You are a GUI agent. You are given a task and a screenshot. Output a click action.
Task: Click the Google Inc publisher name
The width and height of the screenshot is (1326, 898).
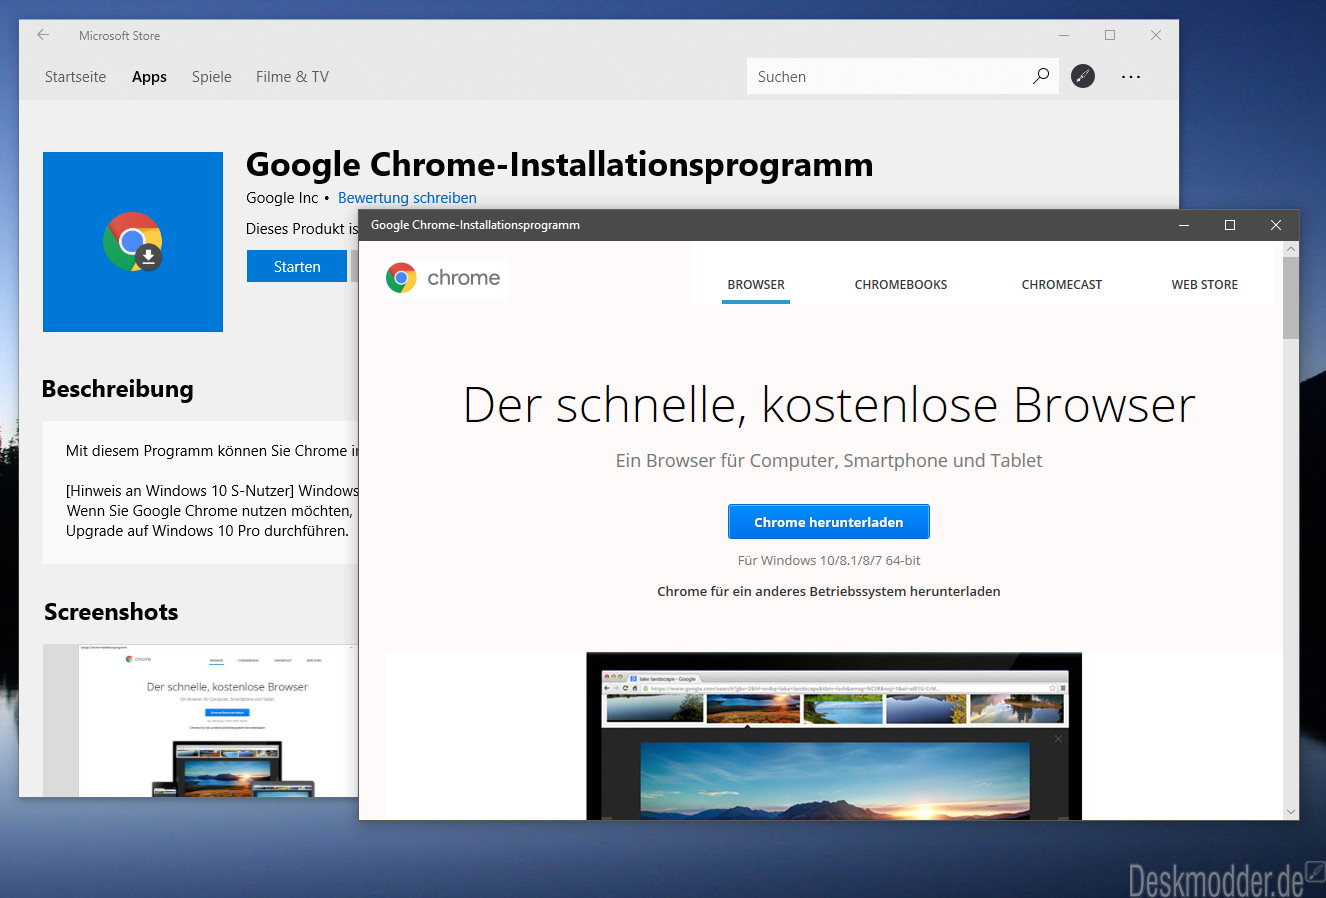click(282, 198)
